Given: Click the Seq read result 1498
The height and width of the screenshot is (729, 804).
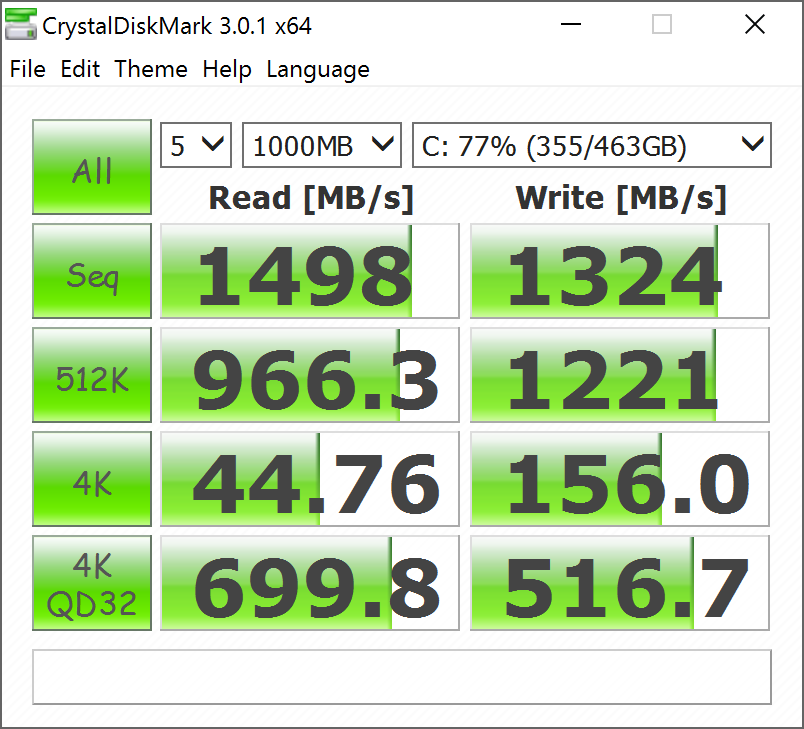Looking at the screenshot, I should pyautogui.click(x=310, y=271).
